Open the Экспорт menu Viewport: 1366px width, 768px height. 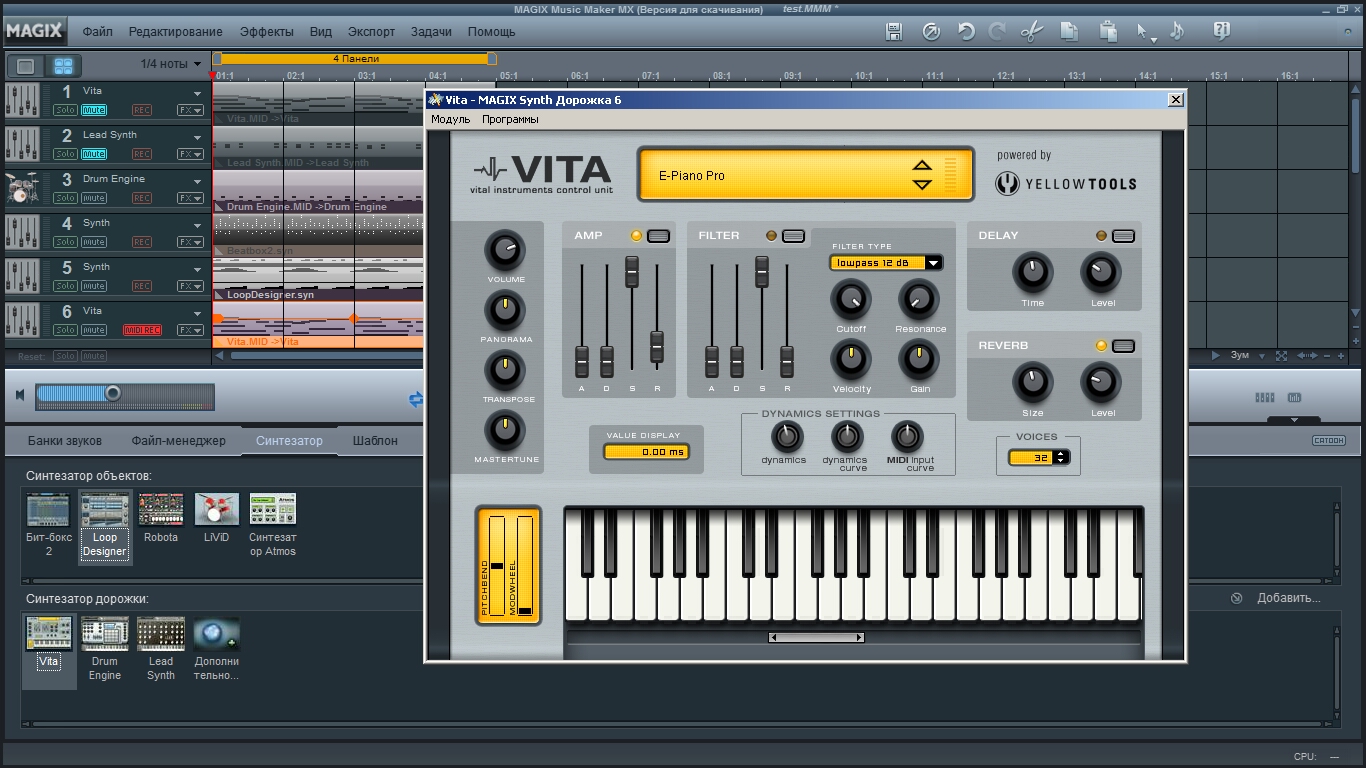pyautogui.click(x=371, y=32)
